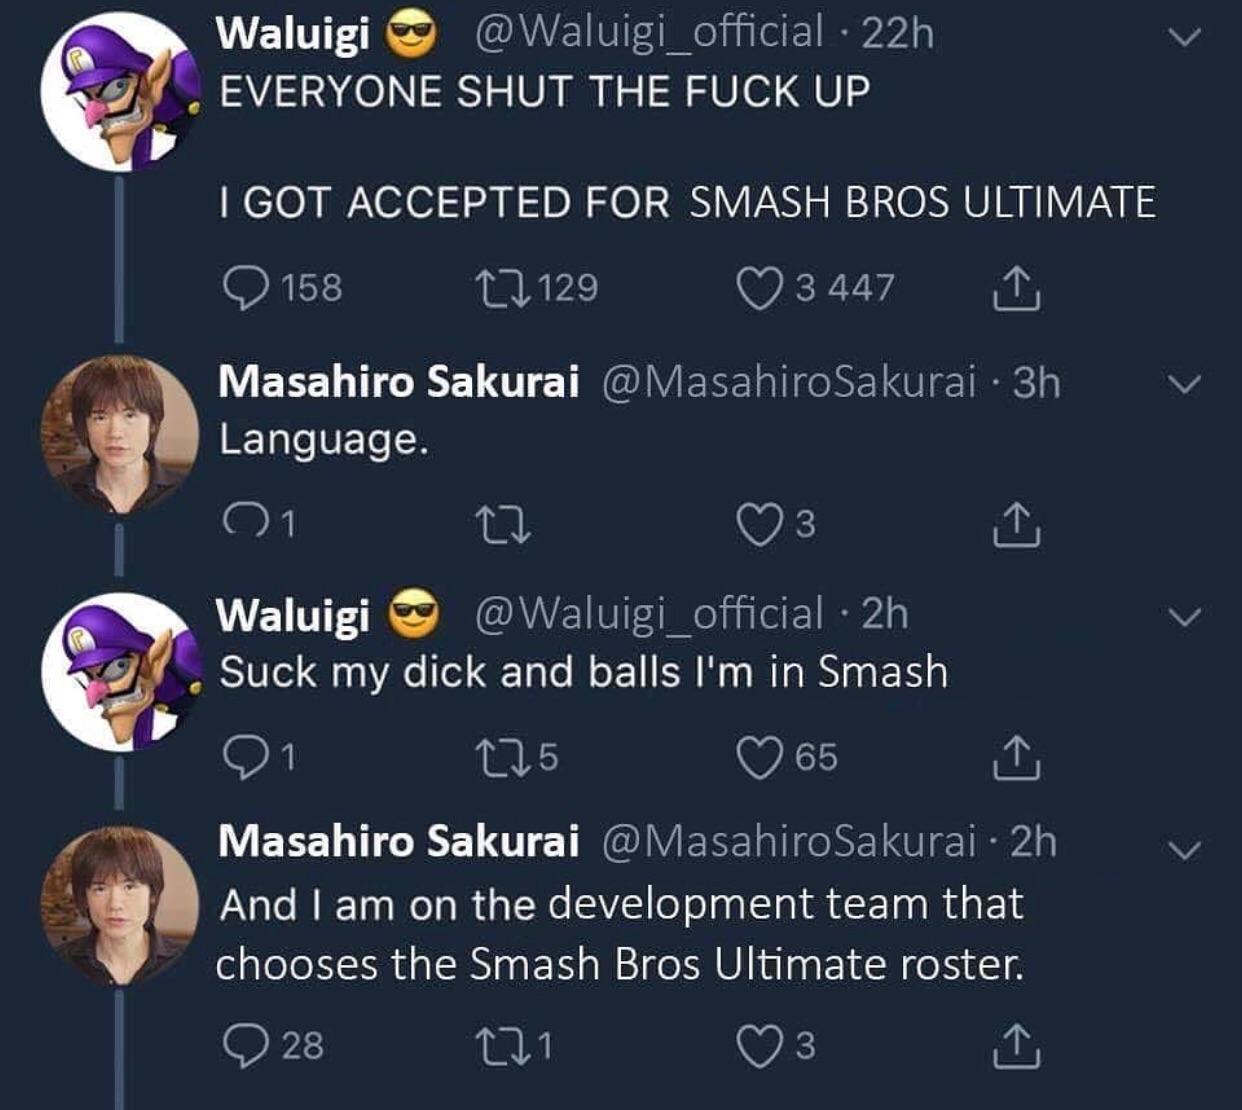Share Sakurai's development team tweet
Viewport: 1242px width, 1110px height.
(1017, 1045)
